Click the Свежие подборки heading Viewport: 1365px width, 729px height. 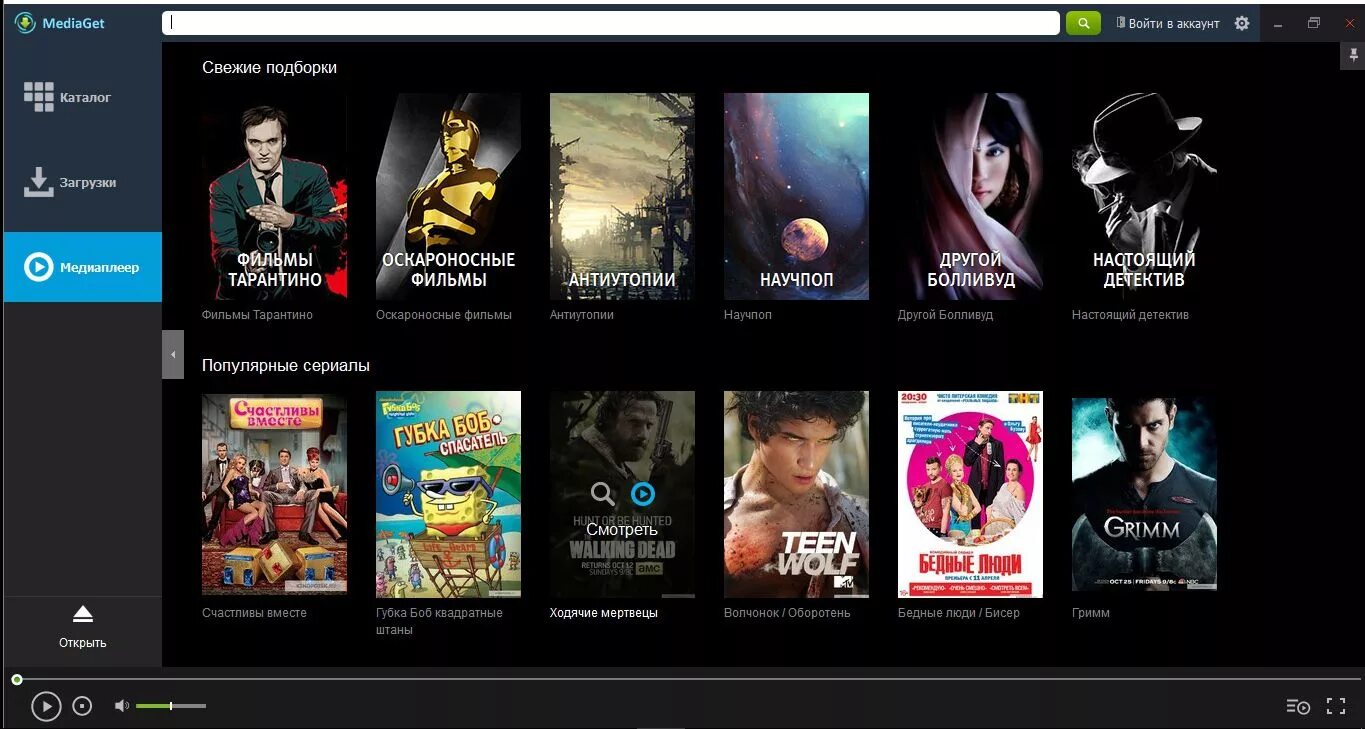[269, 68]
